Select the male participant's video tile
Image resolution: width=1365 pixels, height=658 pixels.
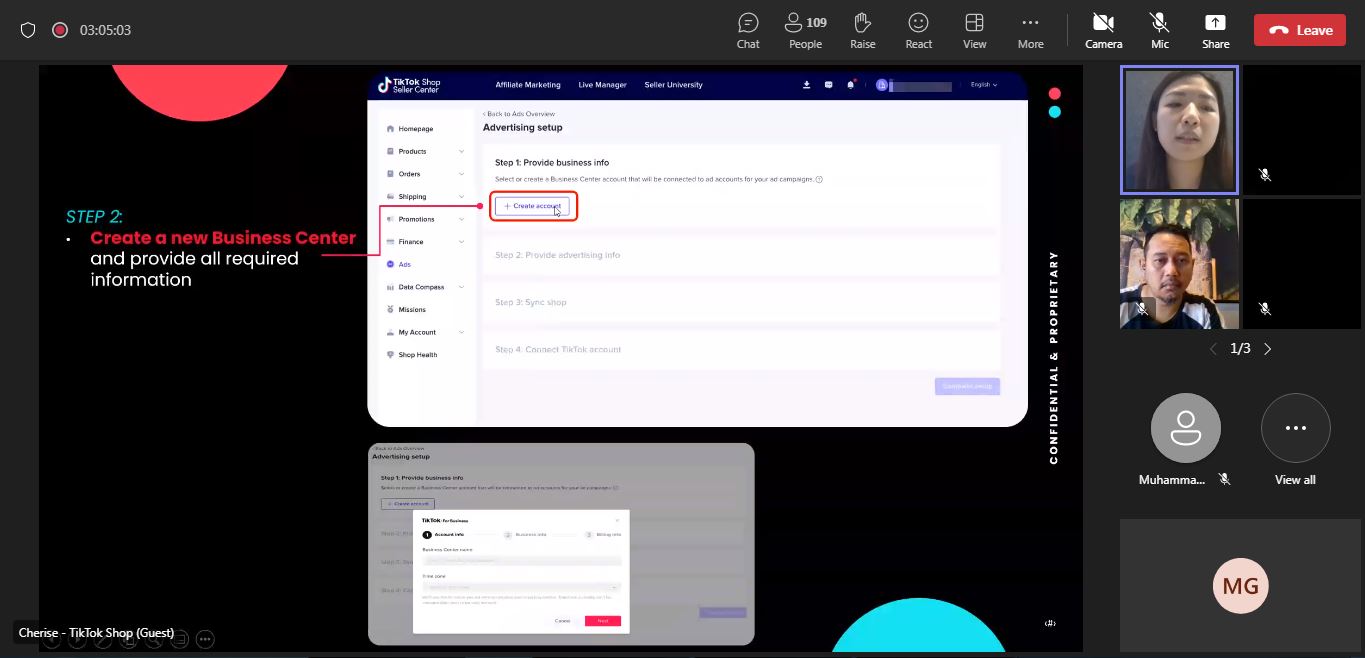tap(1180, 264)
